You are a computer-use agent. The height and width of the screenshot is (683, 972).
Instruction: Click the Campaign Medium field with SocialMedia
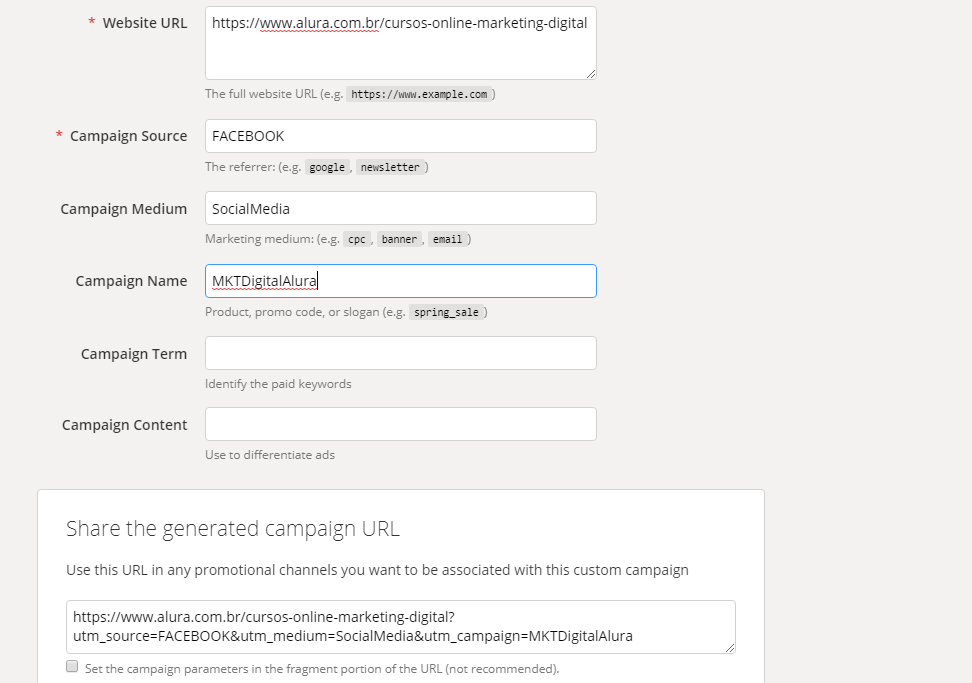[400, 208]
